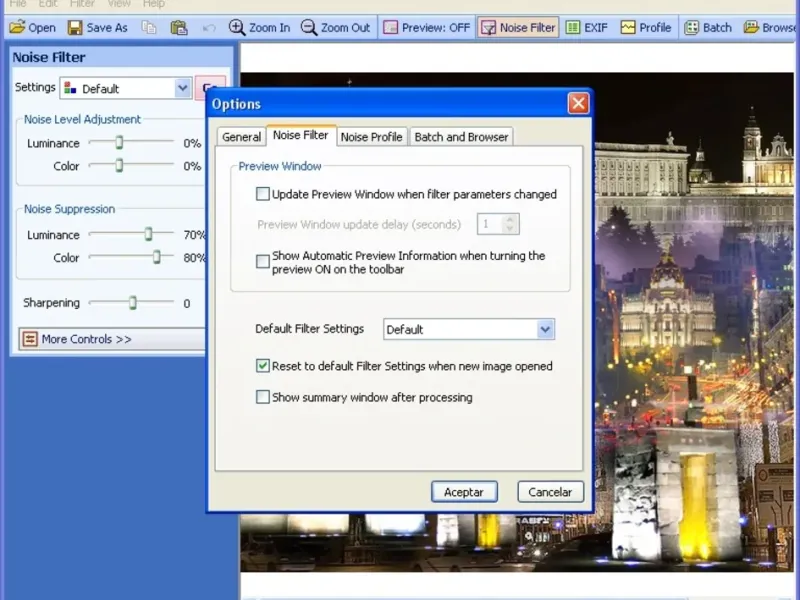The width and height of the screenshot is (800, 600).
Task: Click the Cancelar button
Action: pos(551,492)
